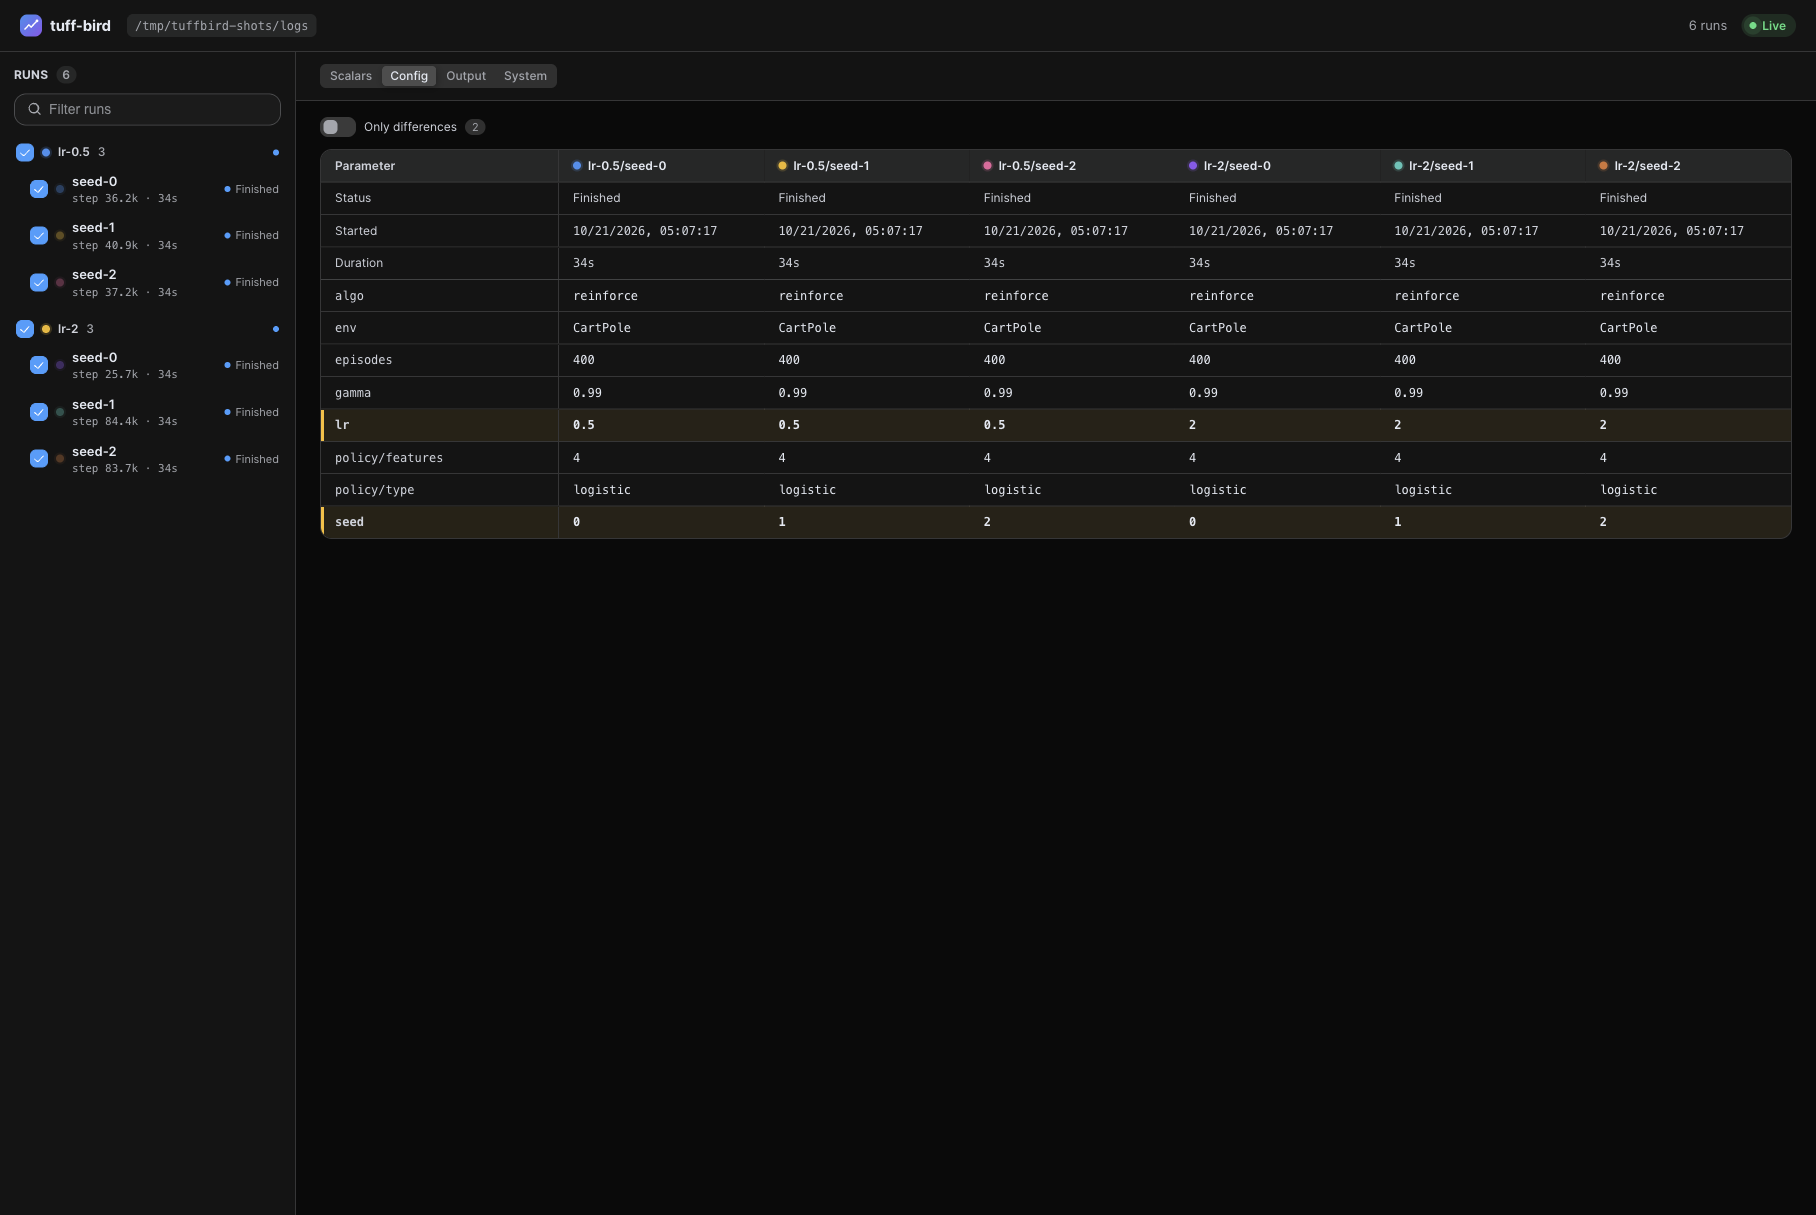Select the highlighted lr parameter row label

point(342,425)
